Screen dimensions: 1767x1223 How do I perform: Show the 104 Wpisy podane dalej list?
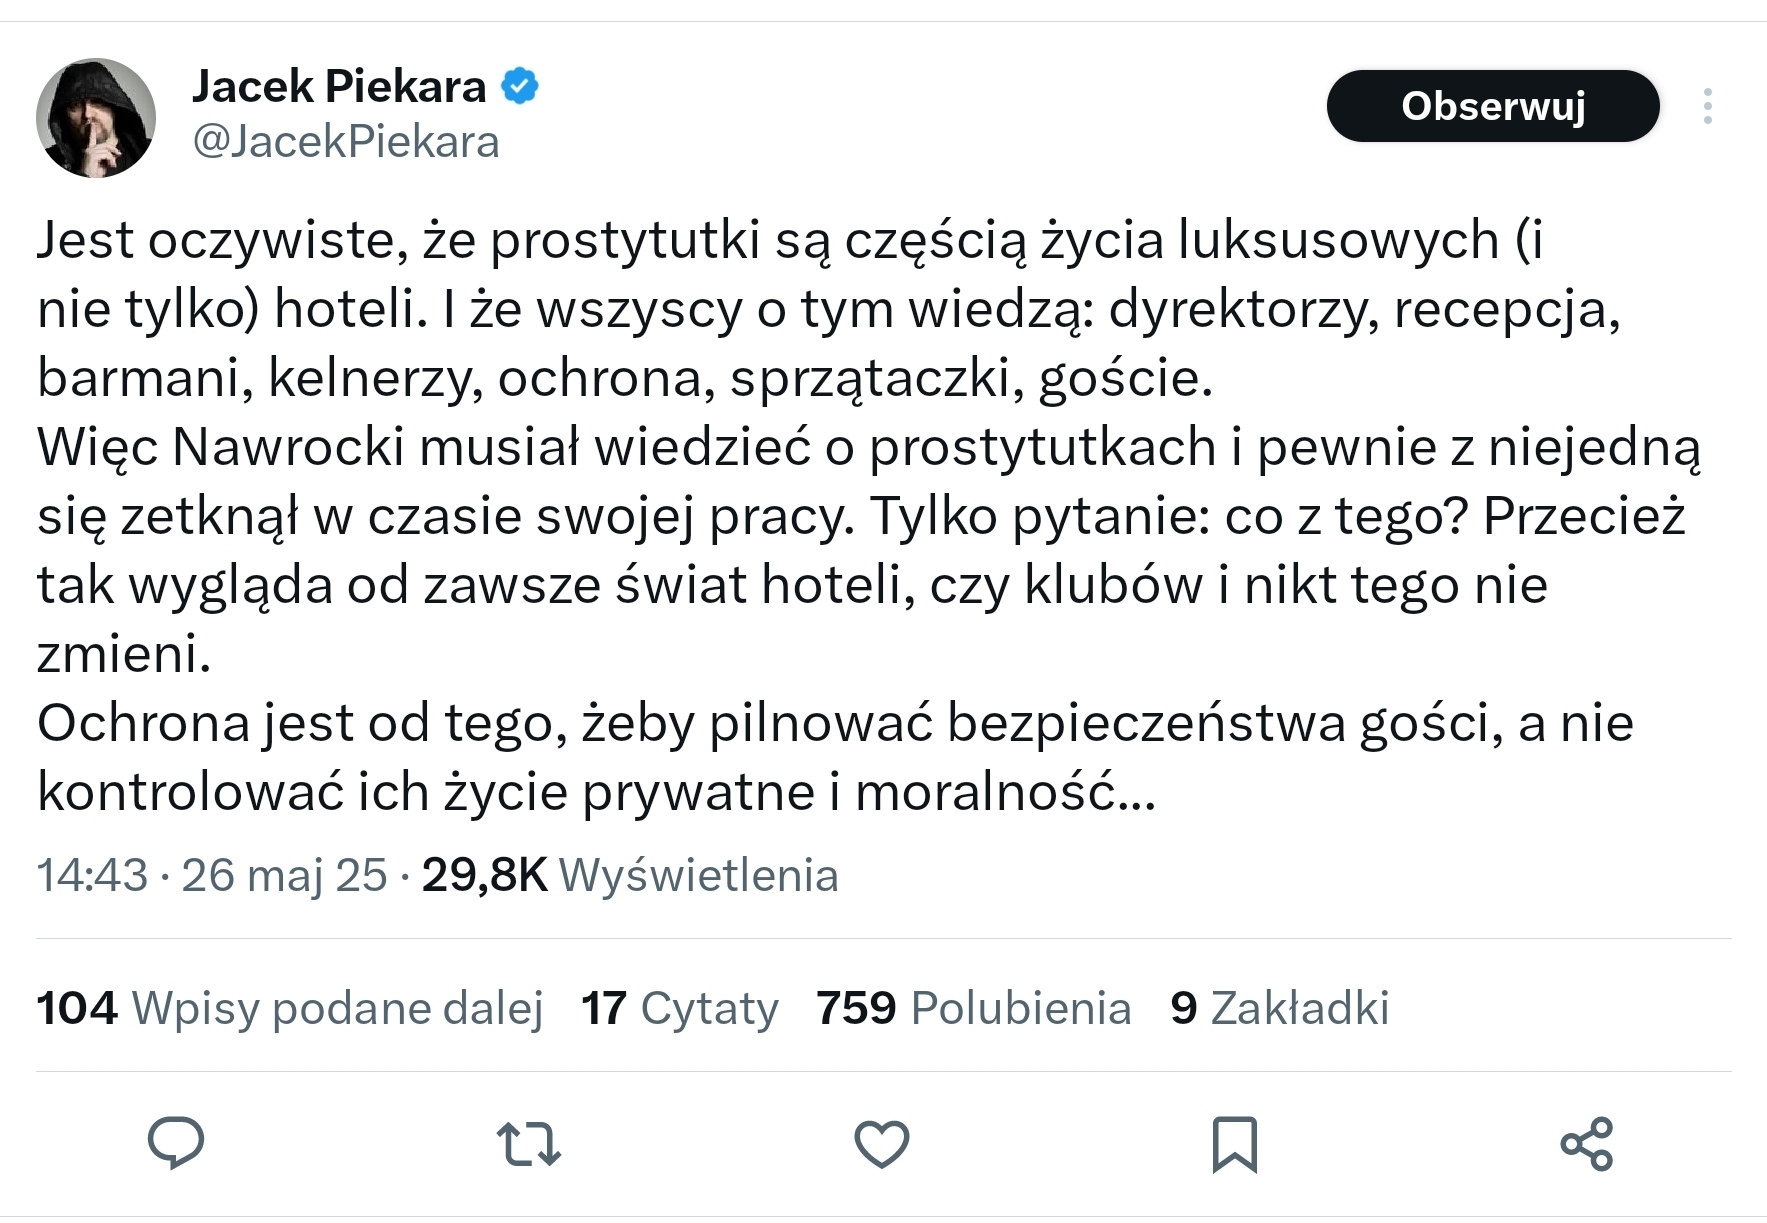[290, 1008]
